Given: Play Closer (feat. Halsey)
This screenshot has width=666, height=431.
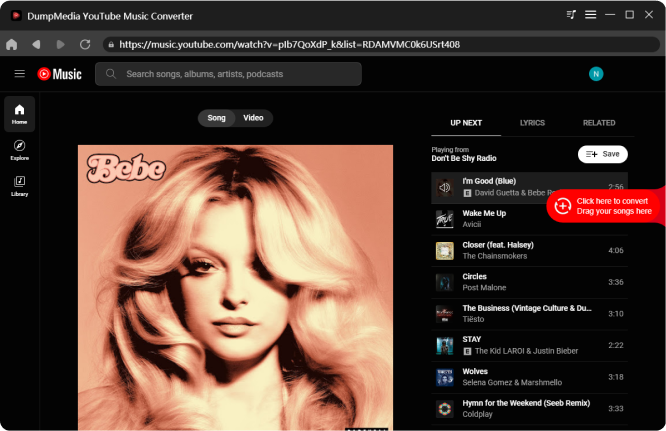Looking at the screenshot, I should click(x=529, y=251).
